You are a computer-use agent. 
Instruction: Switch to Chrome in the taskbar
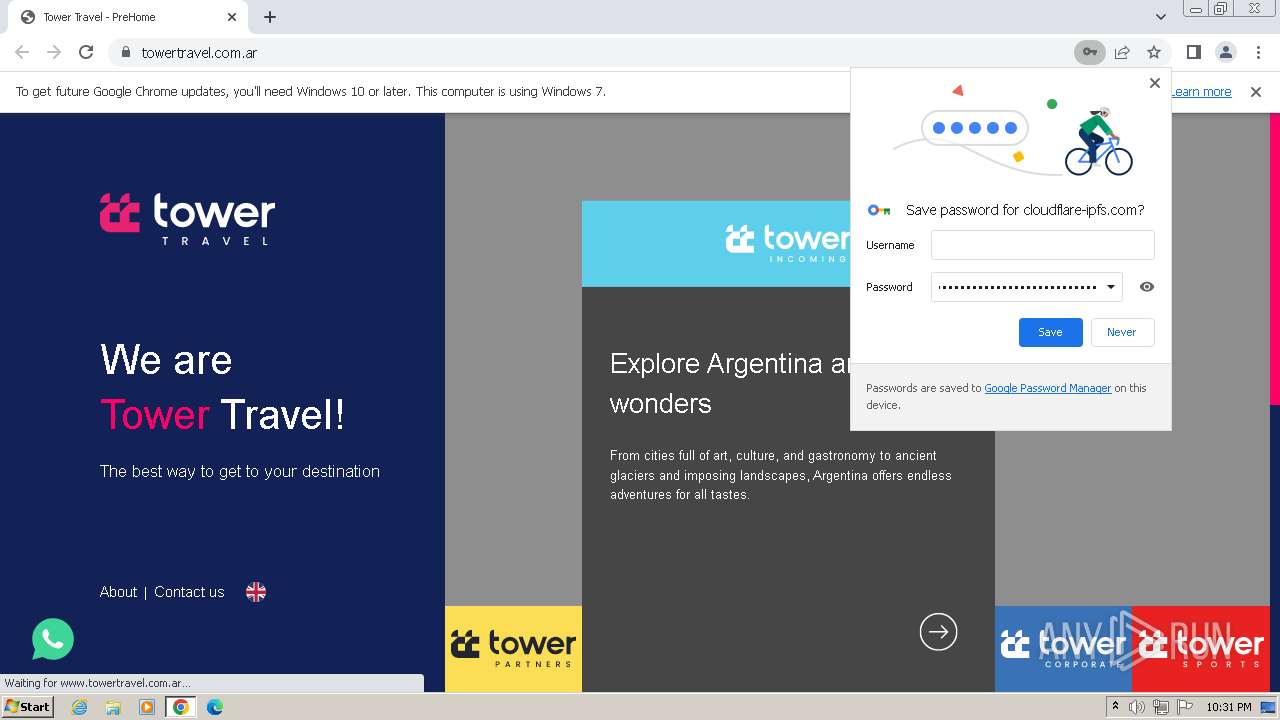click(x=181, y=707)
